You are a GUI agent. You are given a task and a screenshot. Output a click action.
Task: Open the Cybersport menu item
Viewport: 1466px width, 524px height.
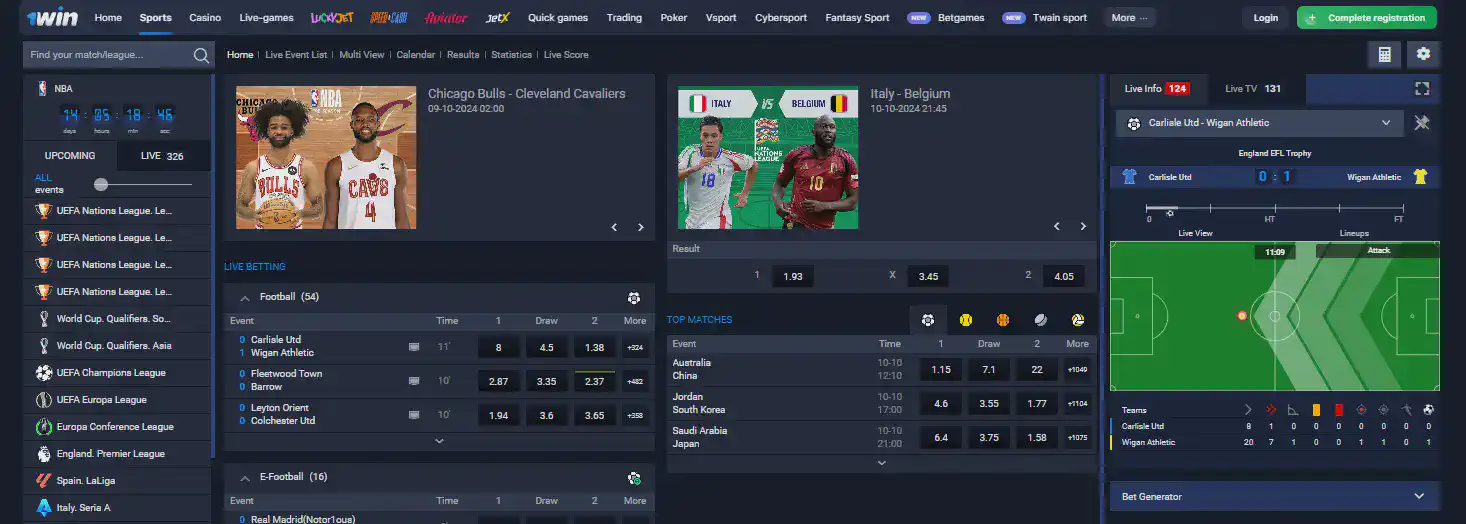point(781,18)
